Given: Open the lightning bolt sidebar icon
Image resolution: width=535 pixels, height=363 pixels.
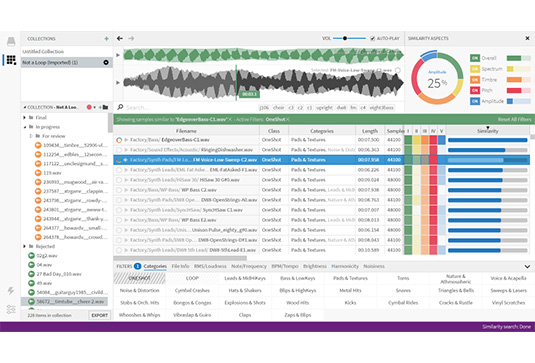Looking at the screenshot, I should (11, 291).
